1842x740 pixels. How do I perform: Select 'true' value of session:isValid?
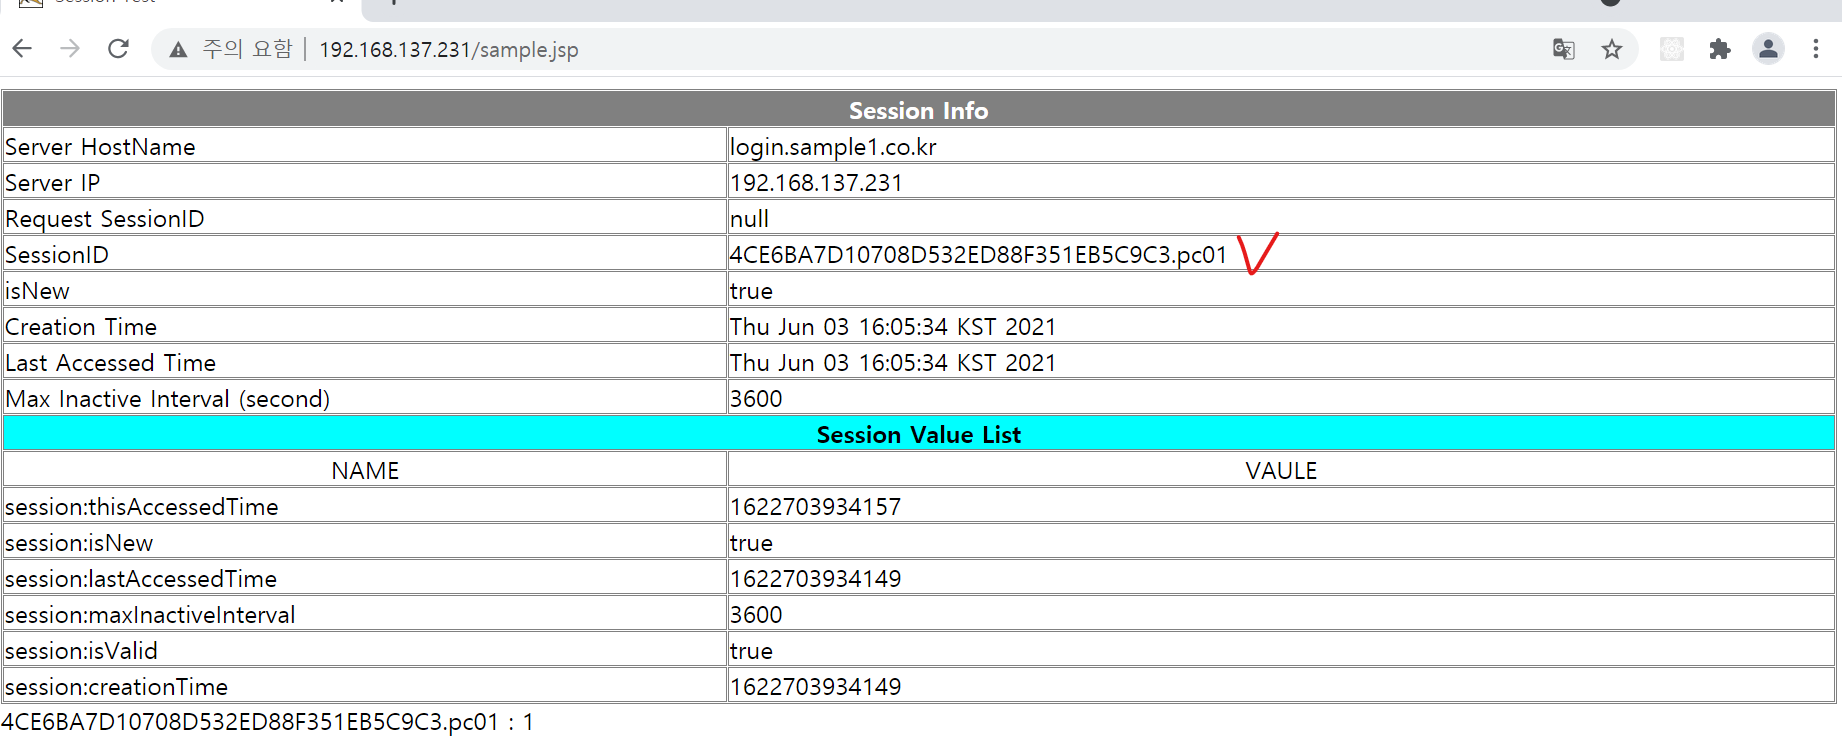coord(751,651)
